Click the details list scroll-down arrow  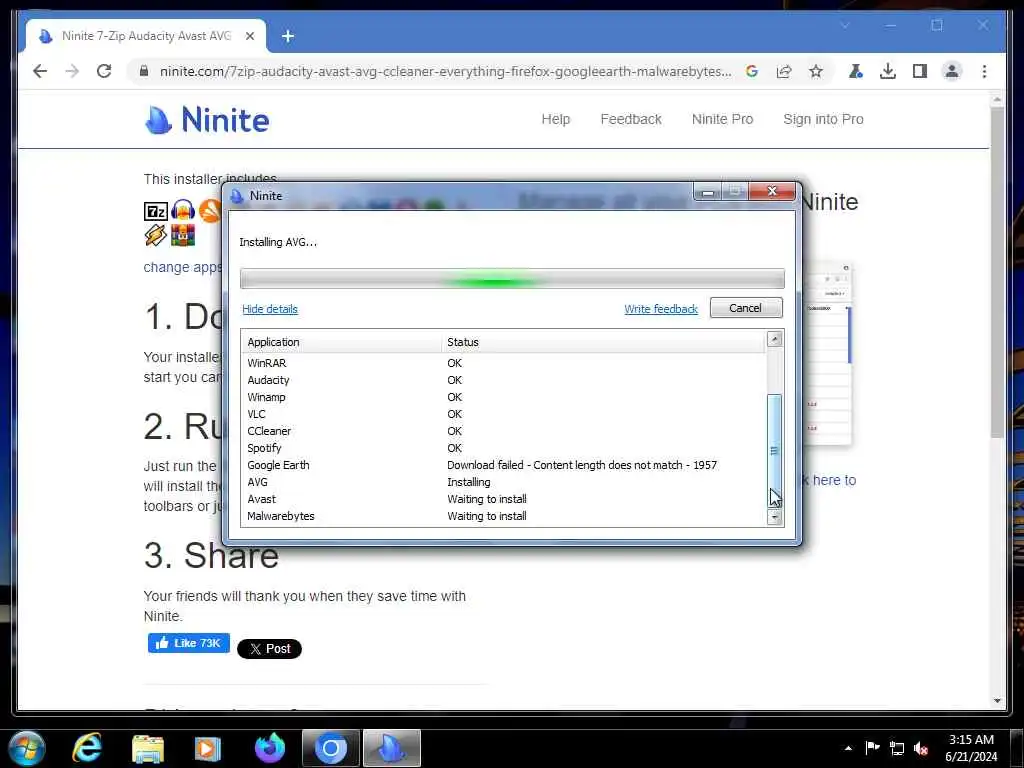[775, 517]
